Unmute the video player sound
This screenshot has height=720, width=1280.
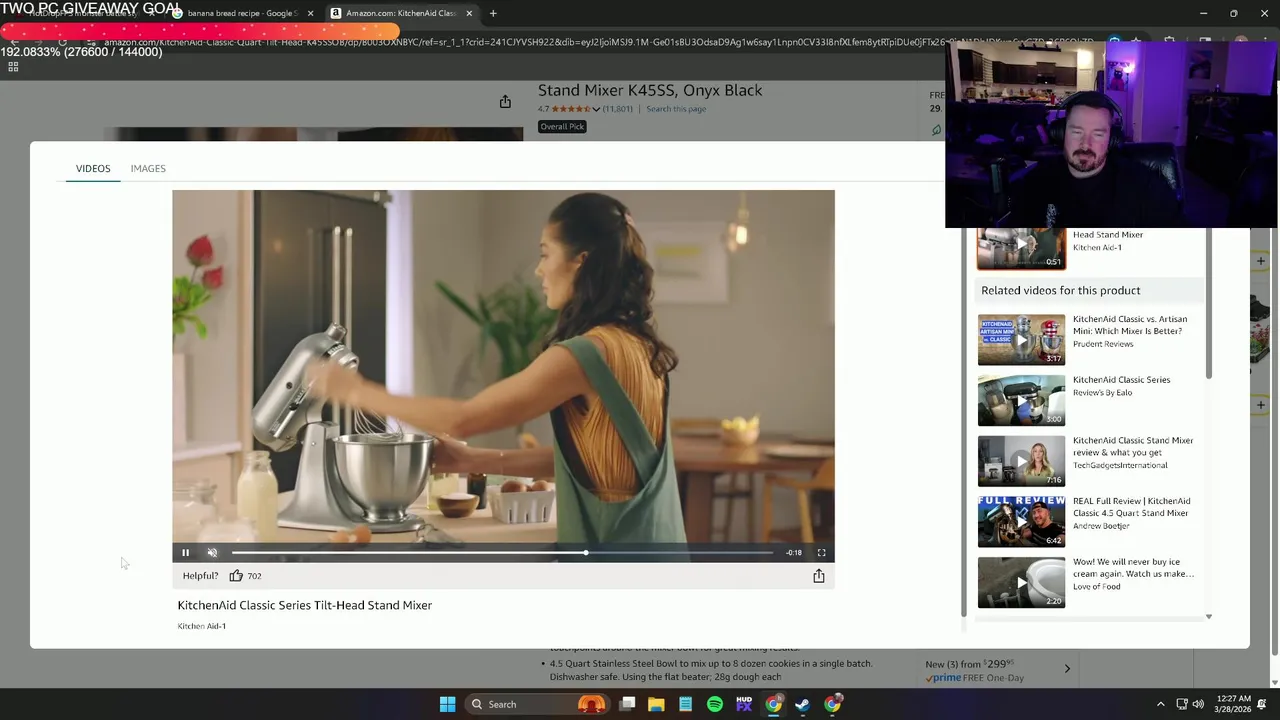click(212, 552)
